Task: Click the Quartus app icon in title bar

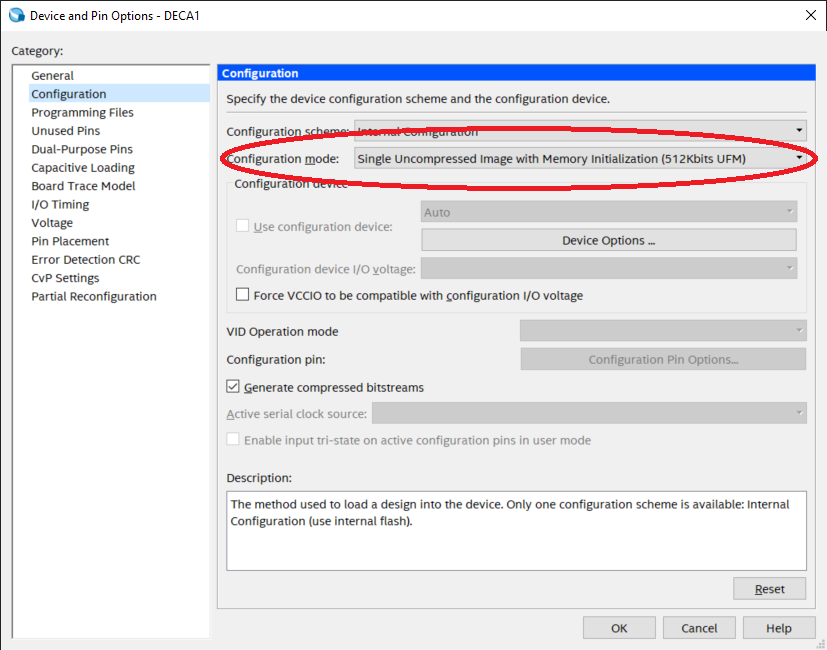Action: 16,16
